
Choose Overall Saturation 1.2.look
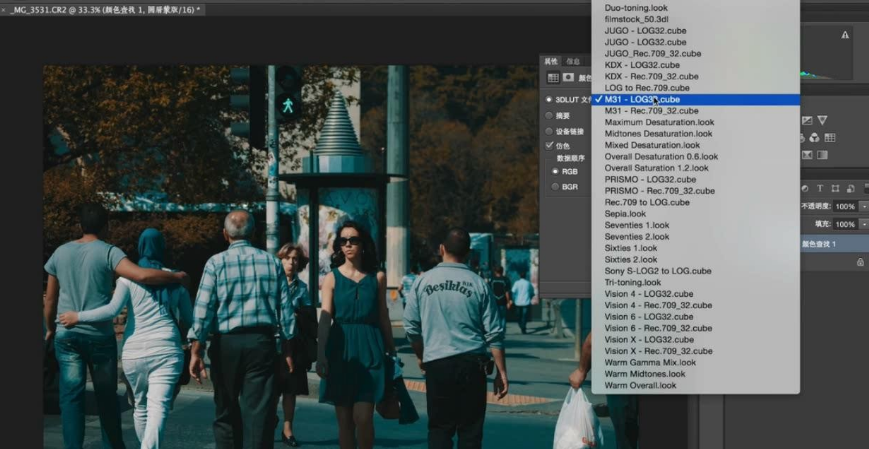[696, 168]
